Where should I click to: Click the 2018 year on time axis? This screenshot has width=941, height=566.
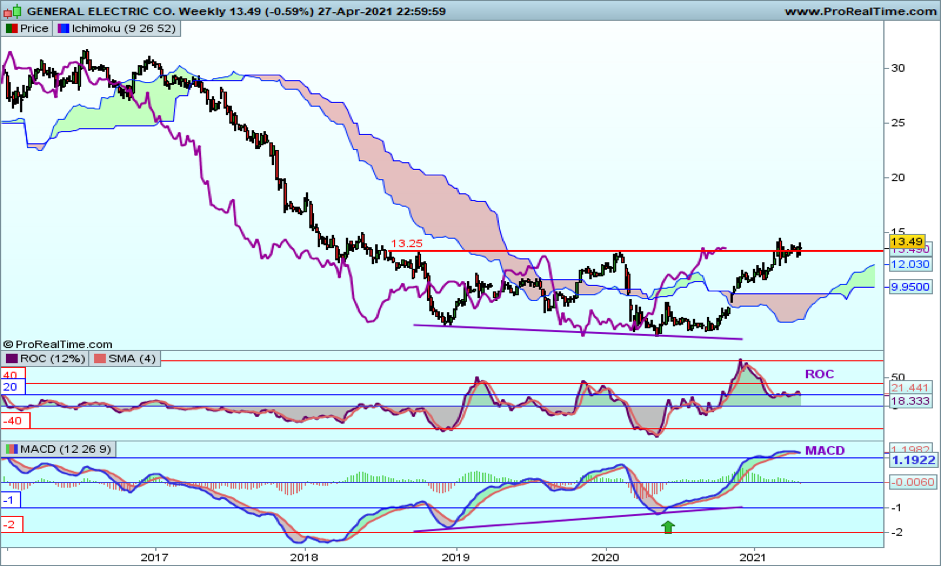304,557
